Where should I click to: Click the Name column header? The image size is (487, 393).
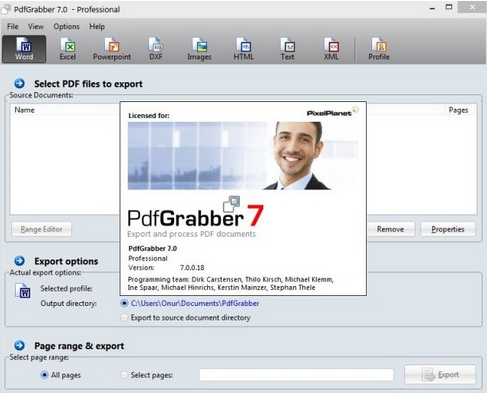coord(24,110)
